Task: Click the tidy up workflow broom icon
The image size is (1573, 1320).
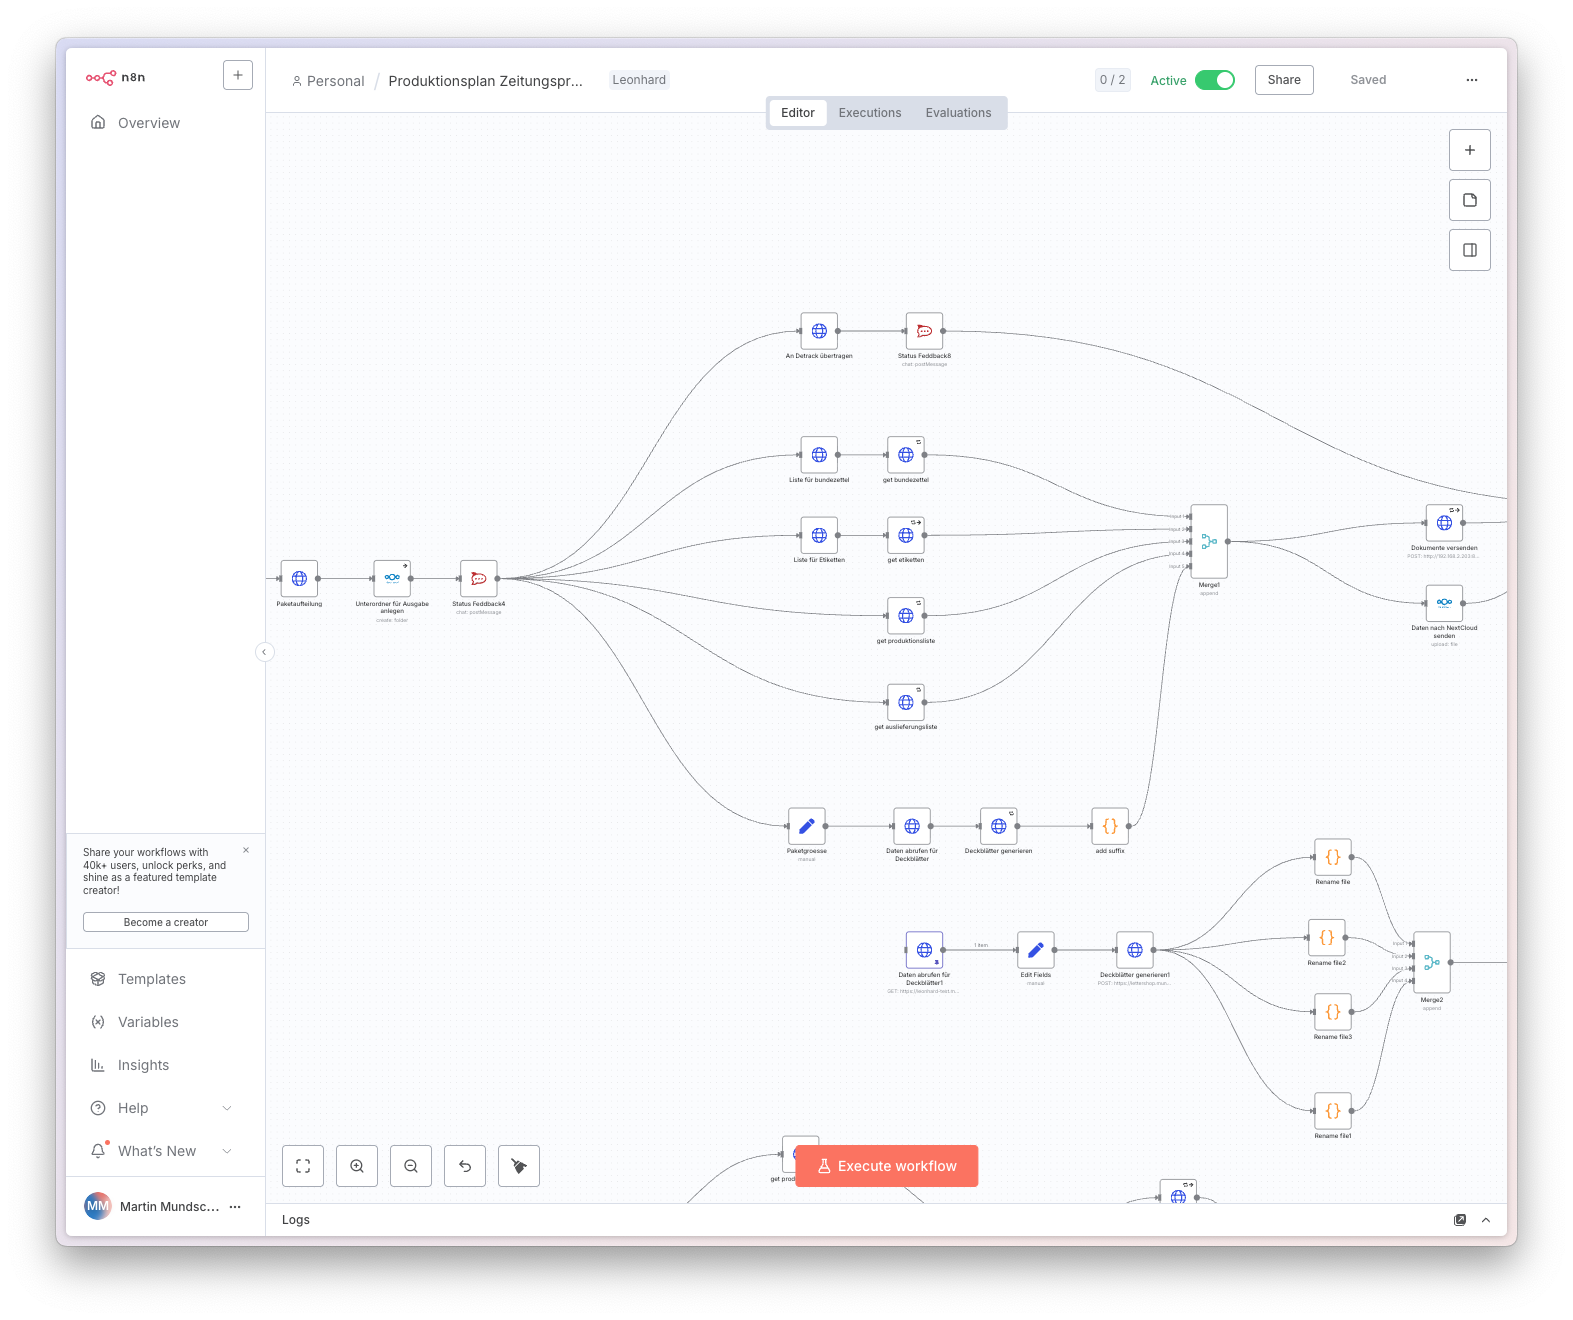Action: 519,1166
